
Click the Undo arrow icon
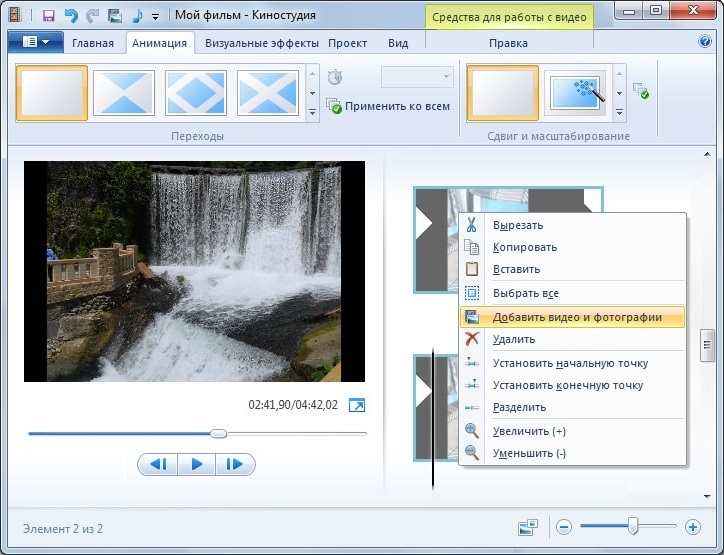[x=71, y=16]
